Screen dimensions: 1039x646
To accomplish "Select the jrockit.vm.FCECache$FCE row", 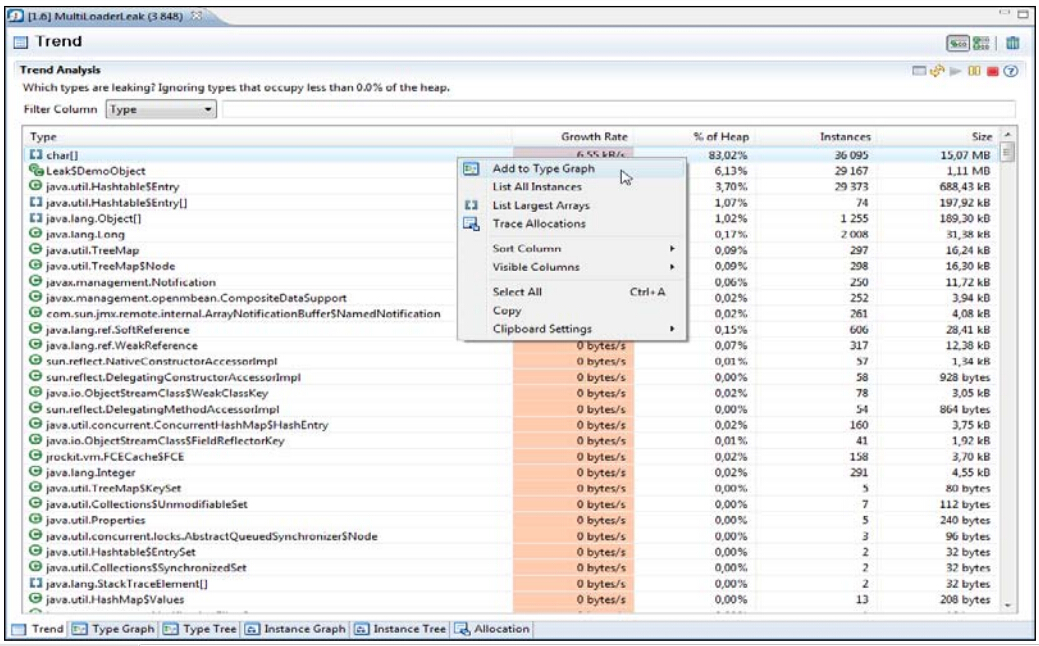I will click(512, 457).
